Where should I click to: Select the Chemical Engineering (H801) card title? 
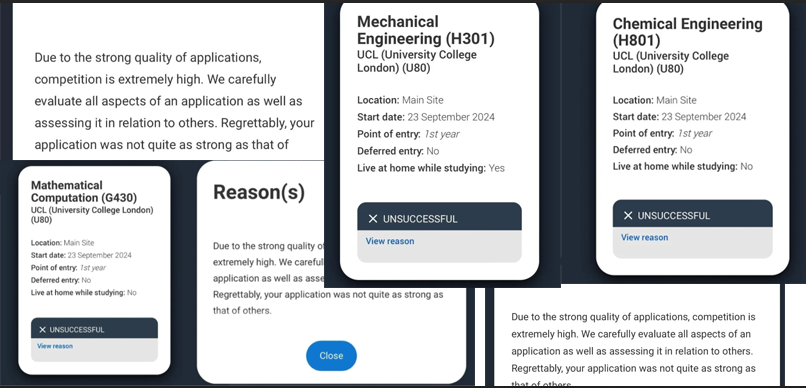(x=688, y=32)
